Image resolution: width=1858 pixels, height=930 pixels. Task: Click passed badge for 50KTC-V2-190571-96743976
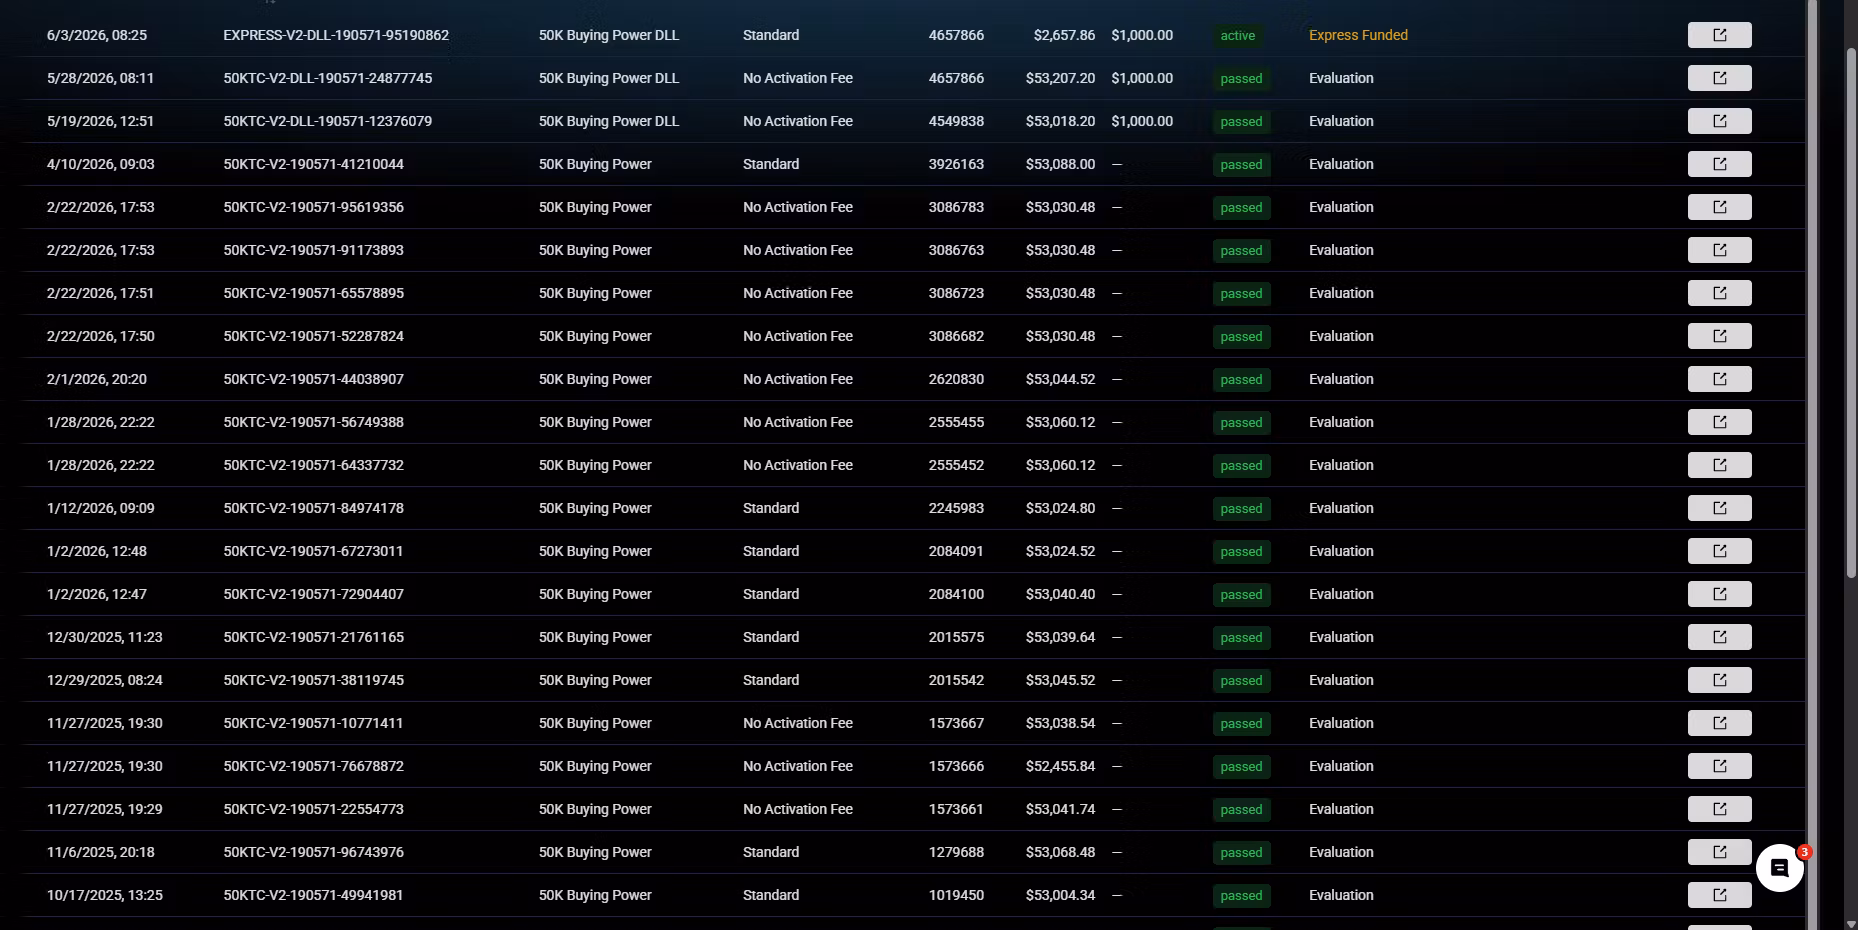(1241, 852)
